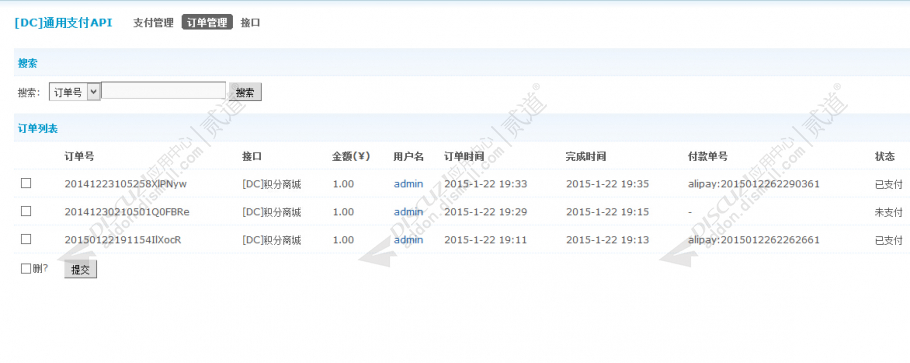Click 已支付 status of first order
Screen dimensions: 910x363
(x=889, y=184)
